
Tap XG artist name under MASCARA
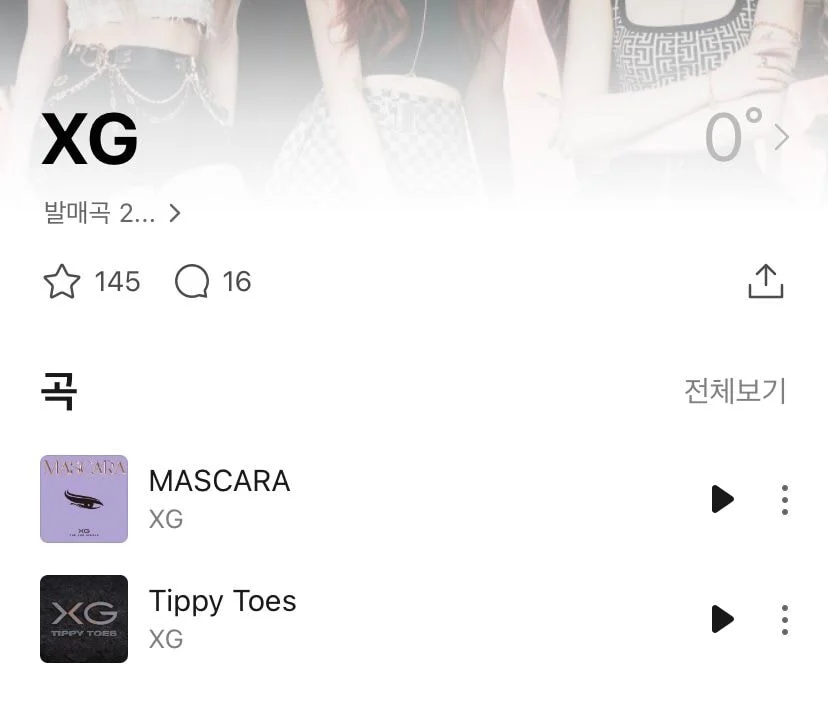pos(166,519)
